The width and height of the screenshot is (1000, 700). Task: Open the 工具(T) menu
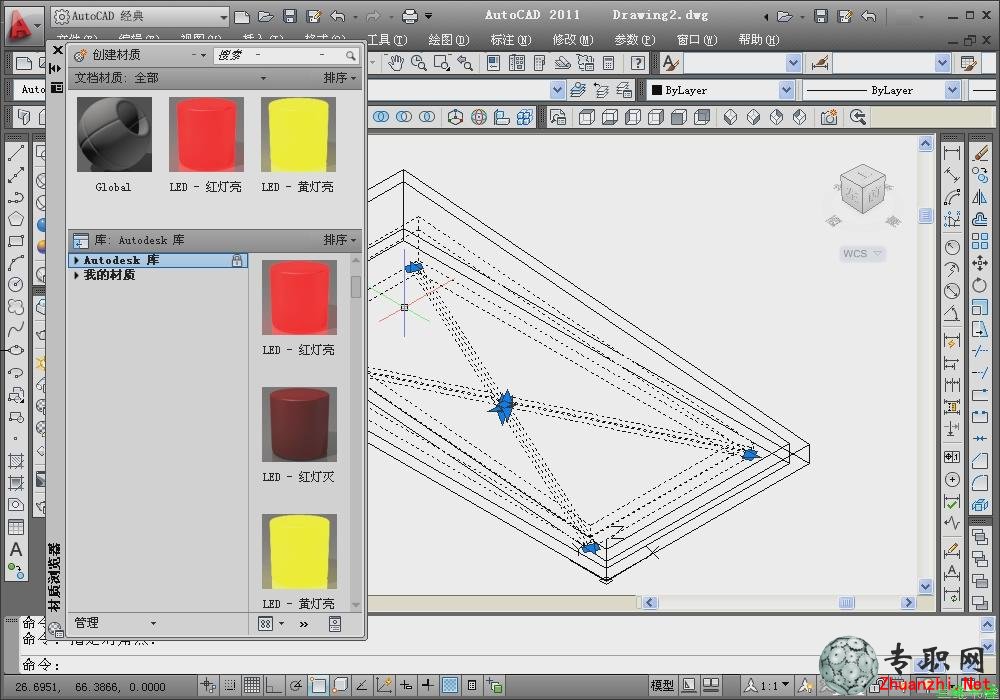pos(387,40)
